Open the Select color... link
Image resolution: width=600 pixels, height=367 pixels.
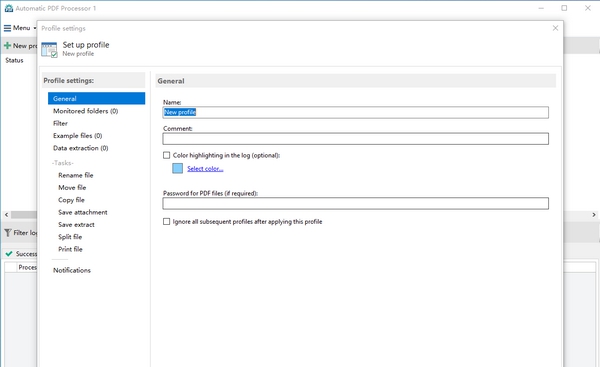tap(205, 169)
